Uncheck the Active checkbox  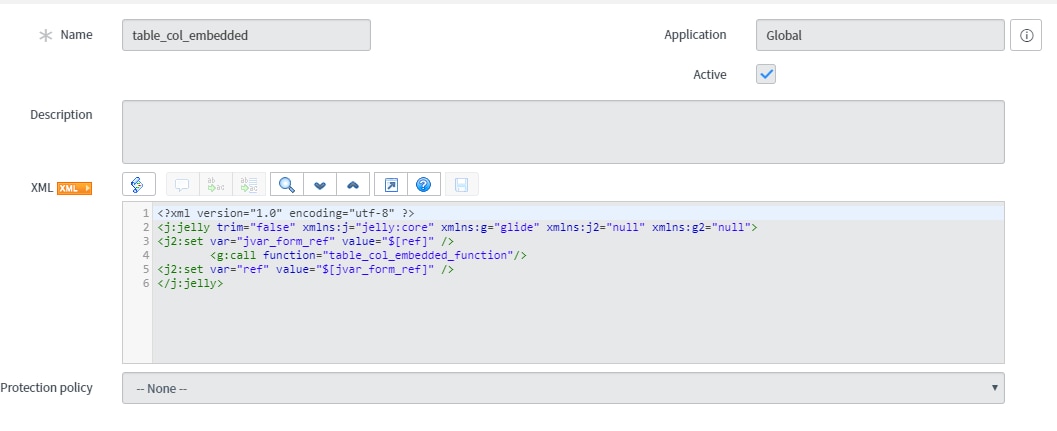click(766, 74)
